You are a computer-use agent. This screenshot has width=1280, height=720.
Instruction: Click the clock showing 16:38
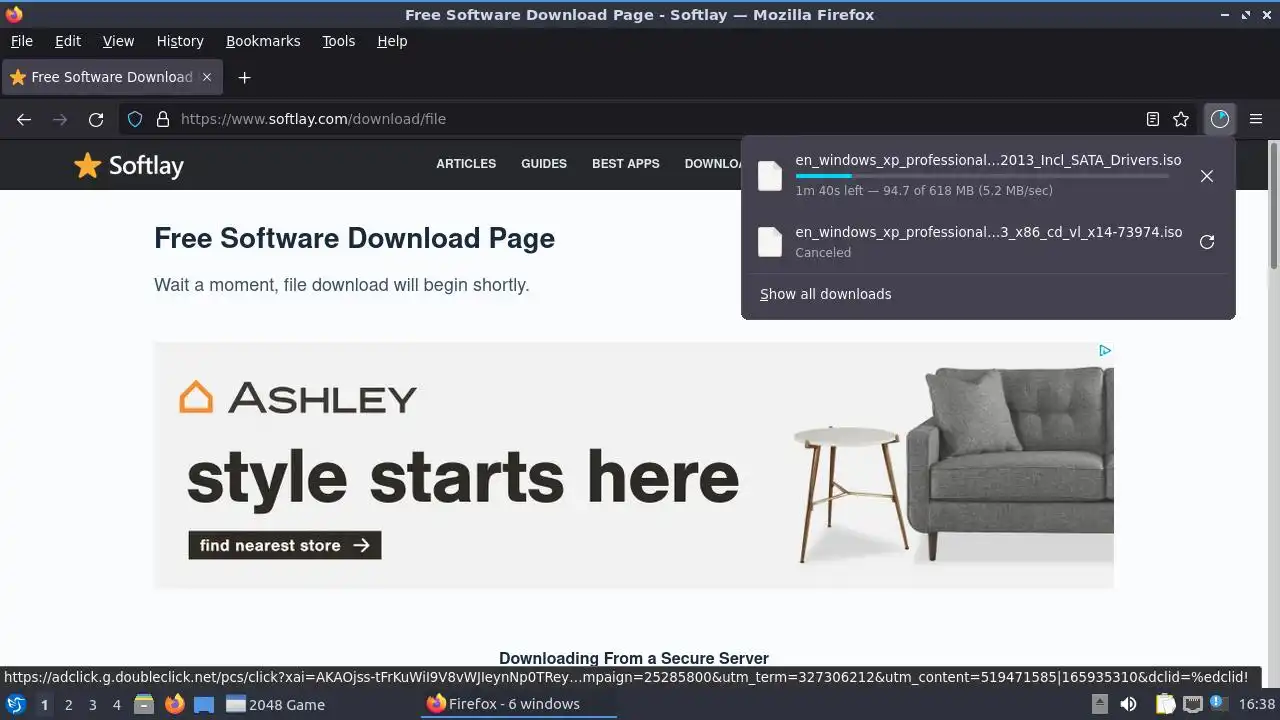pyautogui.click(x=1257, y=704)
